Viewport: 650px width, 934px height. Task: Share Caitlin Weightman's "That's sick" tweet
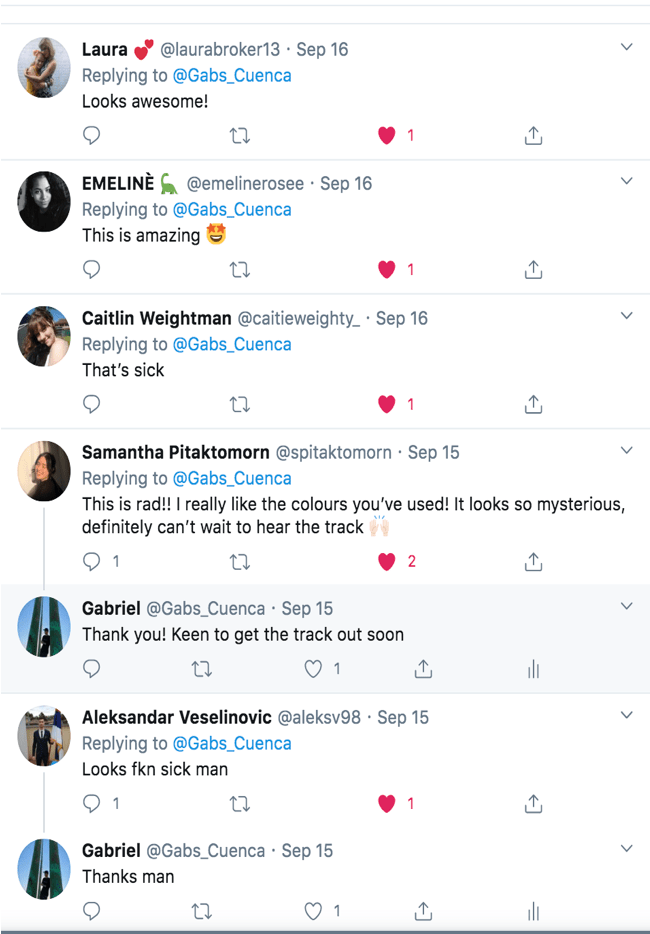pos(533,404)
